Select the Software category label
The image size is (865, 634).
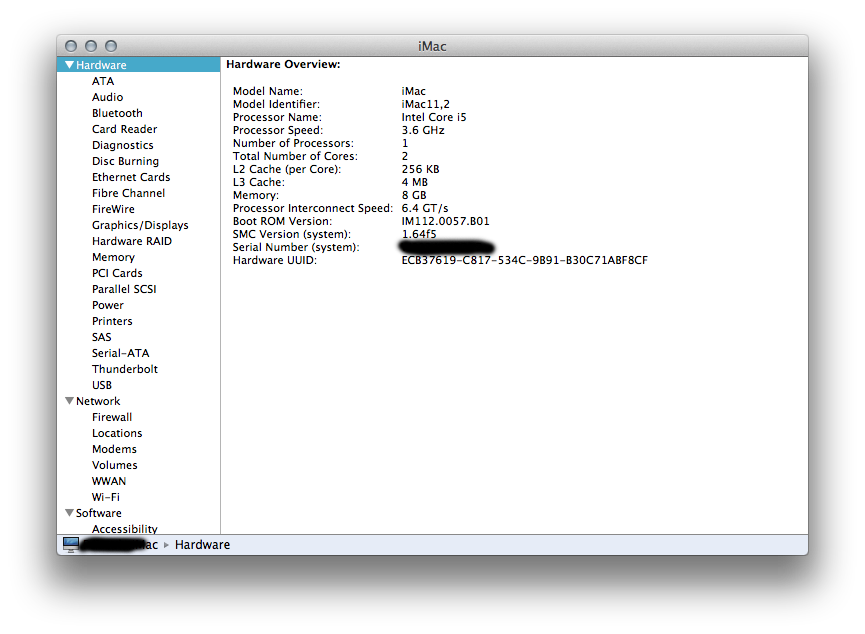coord(99,513)
